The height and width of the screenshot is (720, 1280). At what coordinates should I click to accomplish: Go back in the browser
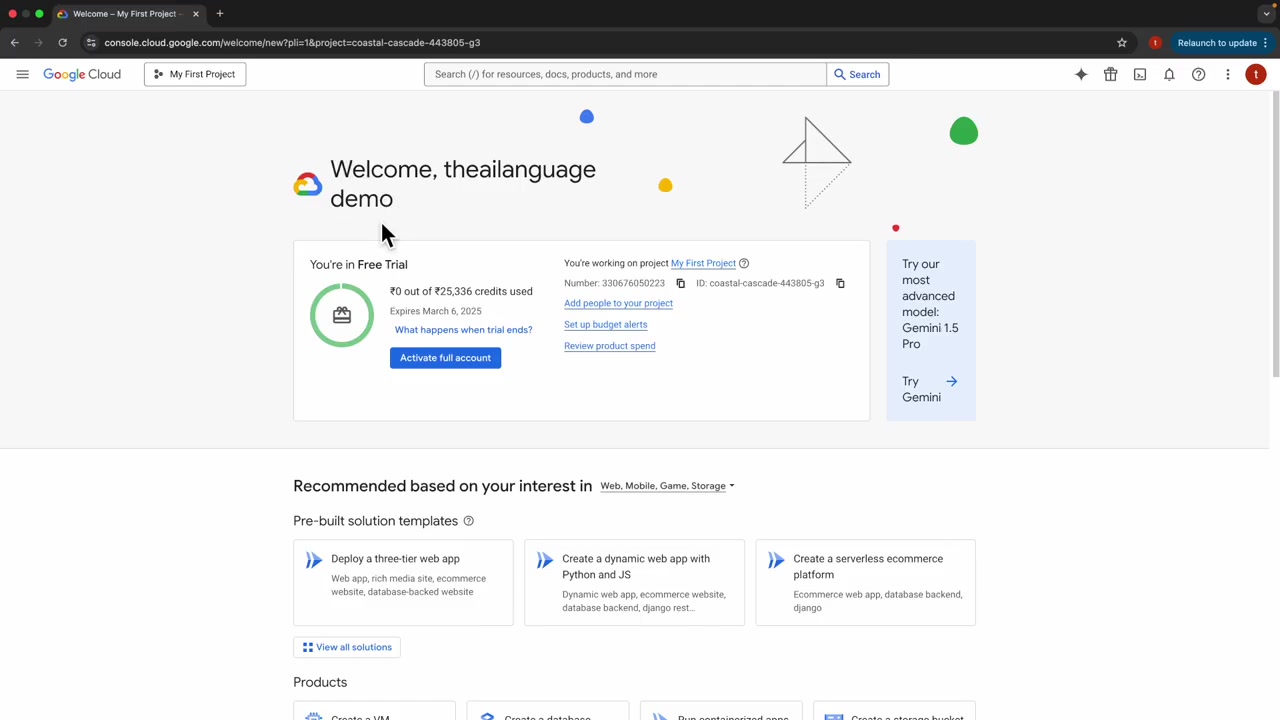[14, 43]
